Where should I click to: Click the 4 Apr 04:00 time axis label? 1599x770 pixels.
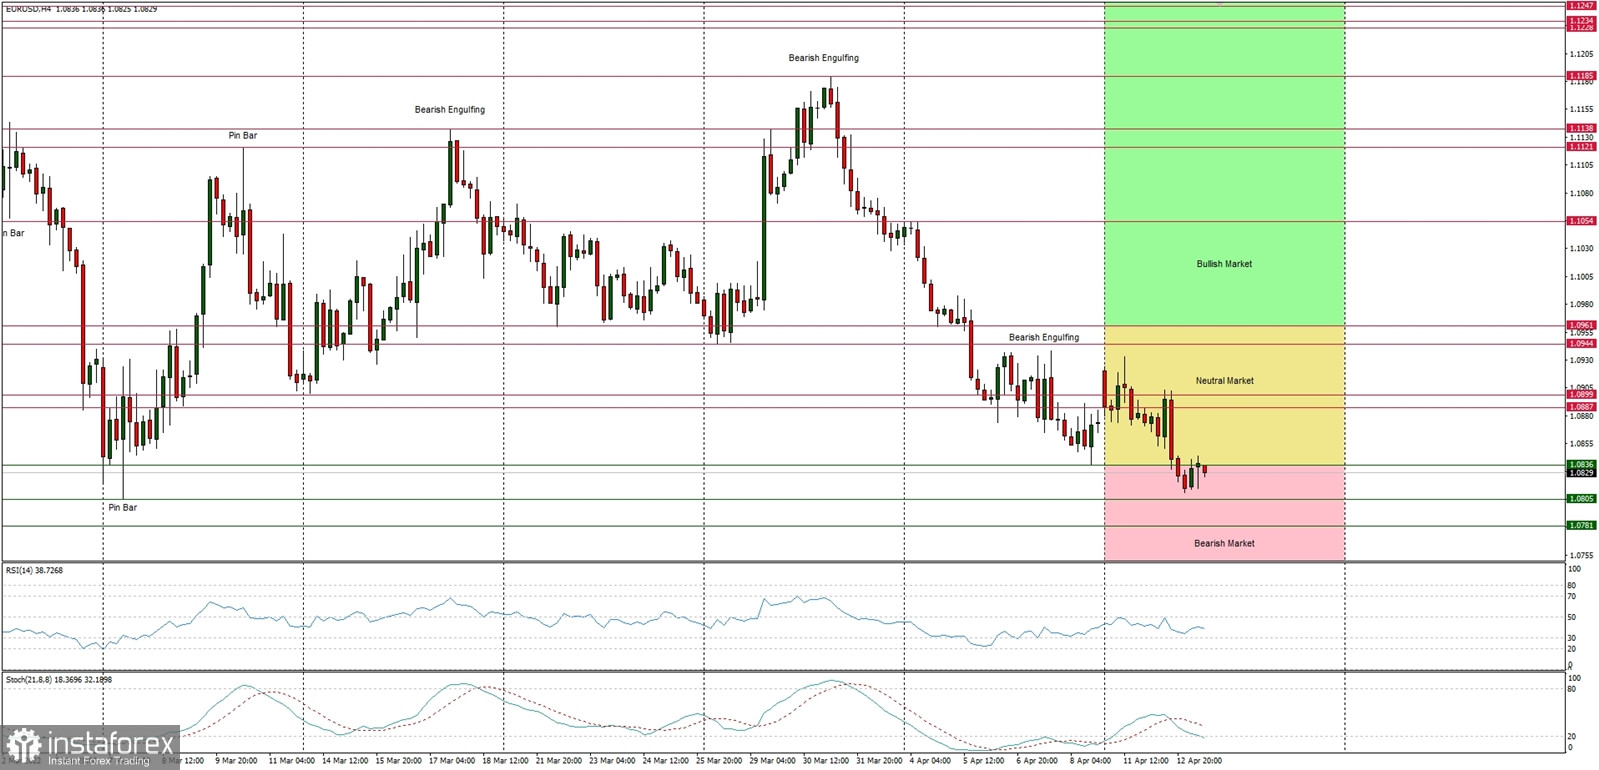(x=931, y=761)
